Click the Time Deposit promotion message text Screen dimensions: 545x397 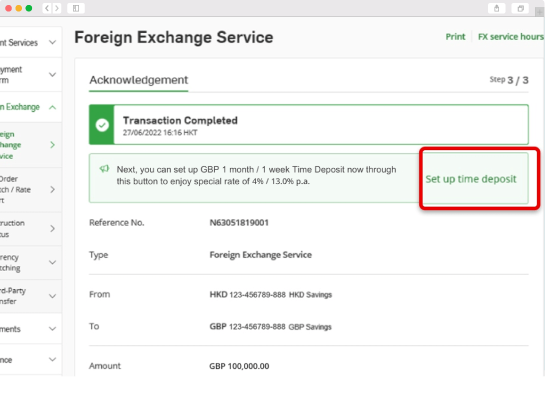(256, 175)
